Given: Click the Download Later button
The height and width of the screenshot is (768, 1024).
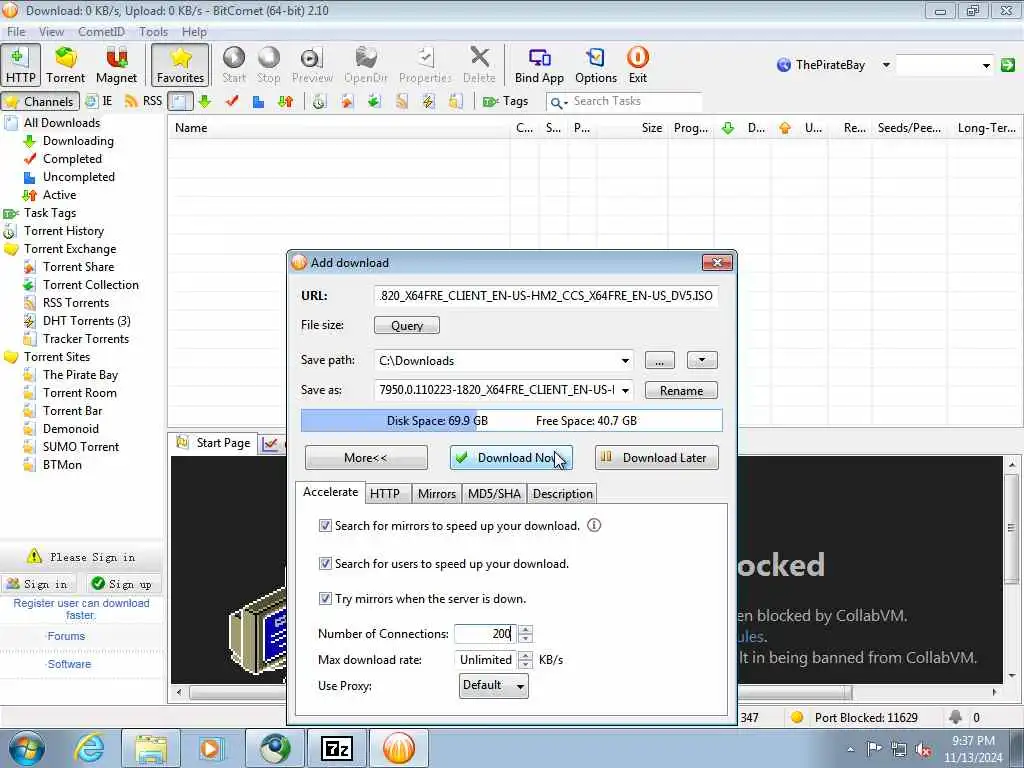Looking at the screenshot, I should click(656, 458).
